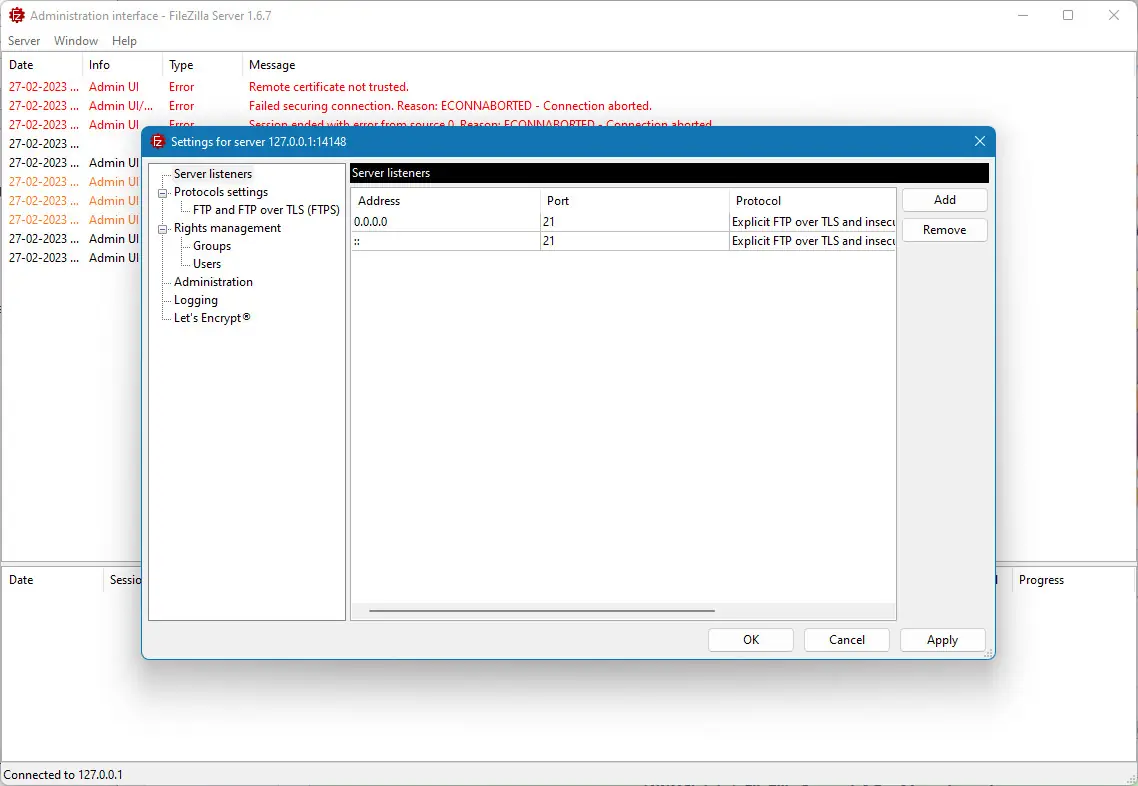Open the Users settings page
1138x786 pixels.
click(207, 264)
